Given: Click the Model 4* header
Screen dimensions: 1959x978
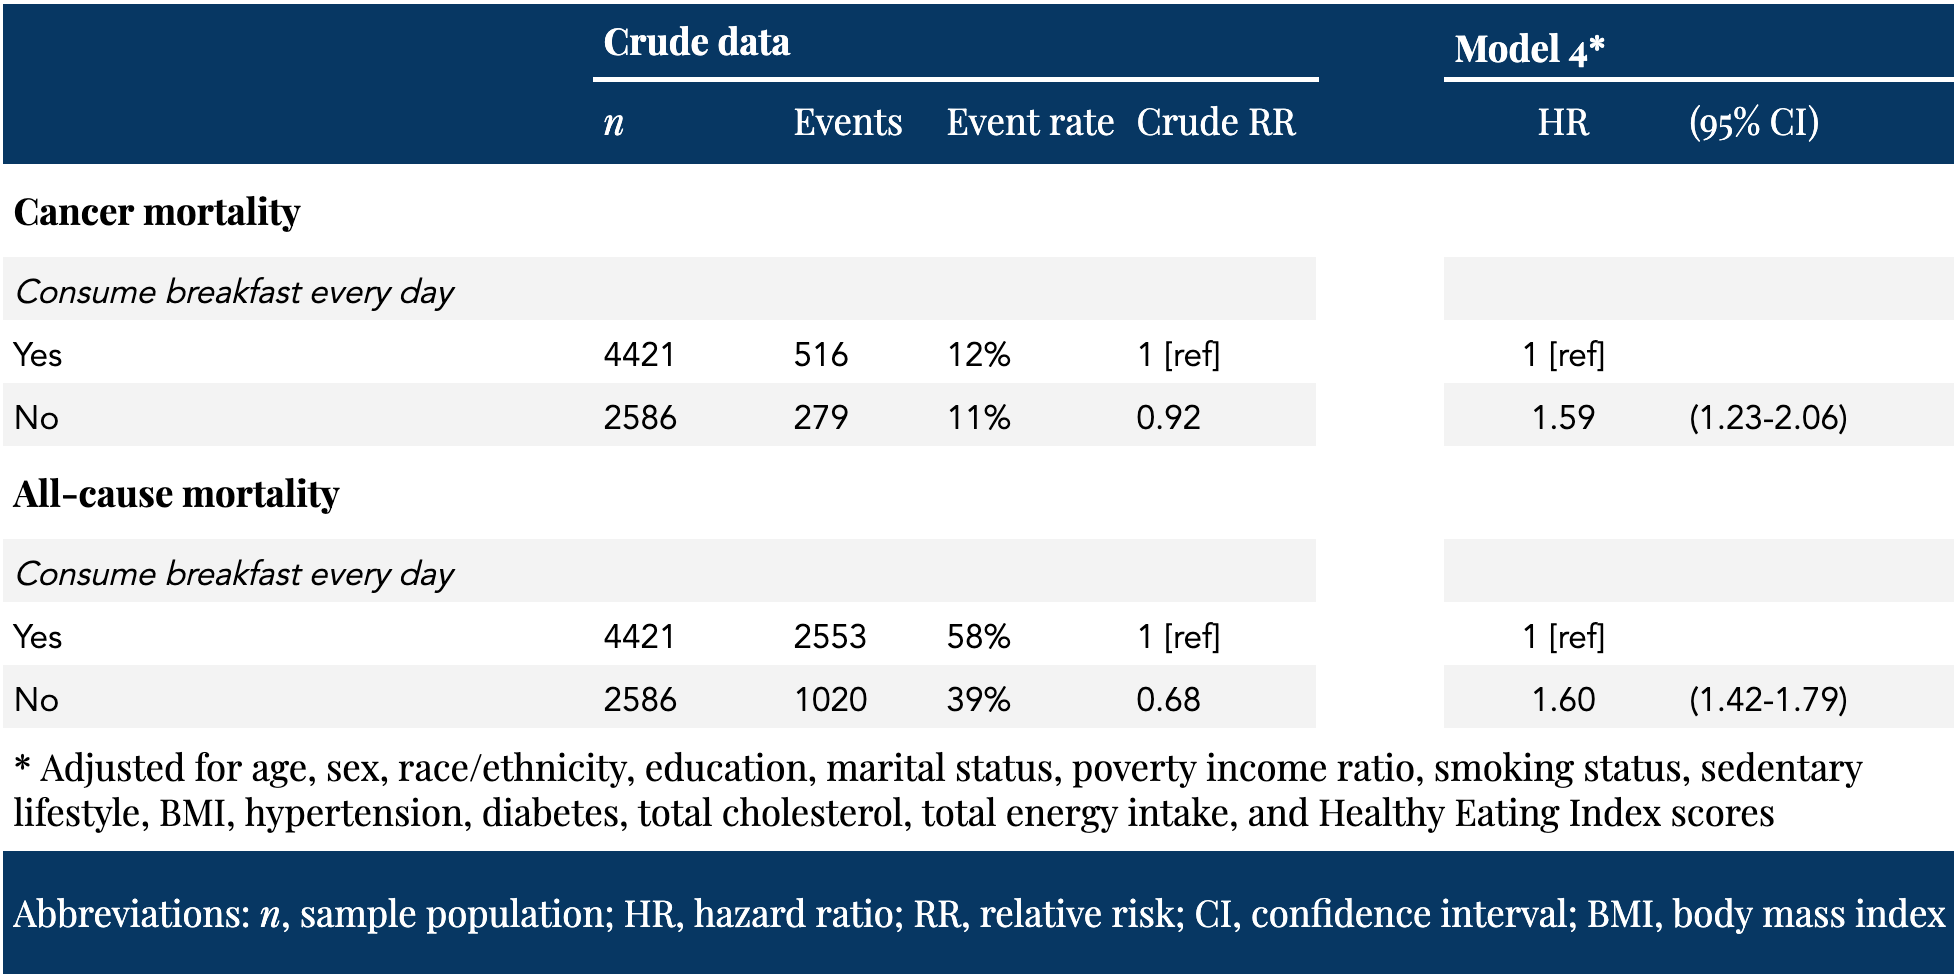Looking at the screenshot, I should pyautogui.click(x=1528, y=48).
